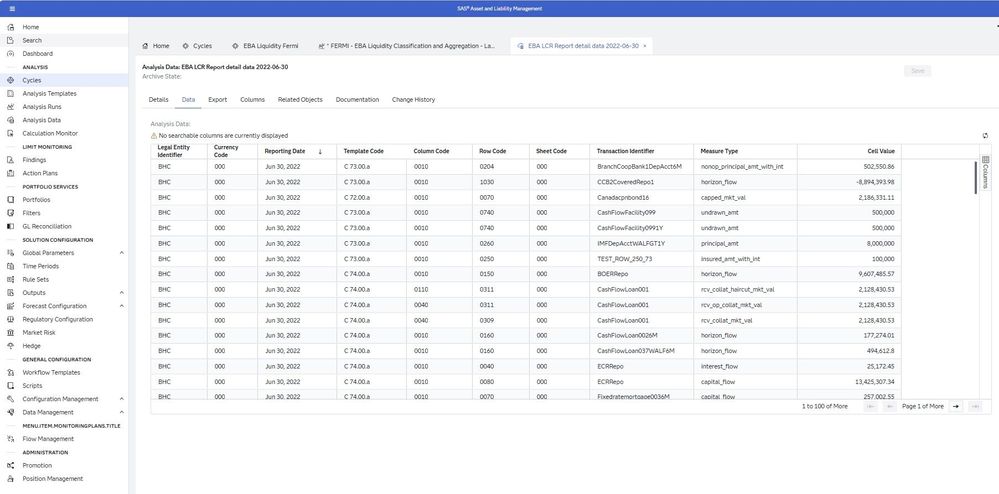Screen dimensions: 999x494
Task: Select the 13,425,307.34 cell value
Action: pyautogui.click(x=849, y=382)
